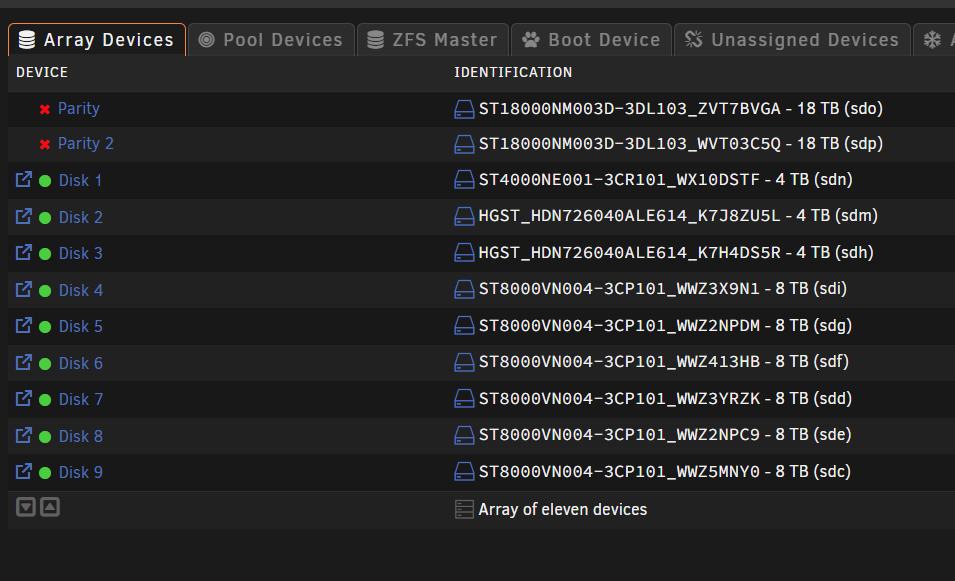Browse Disk 7 via its external-link icon
The height and width of the screenshot is (581, 955).
[24, 398]
